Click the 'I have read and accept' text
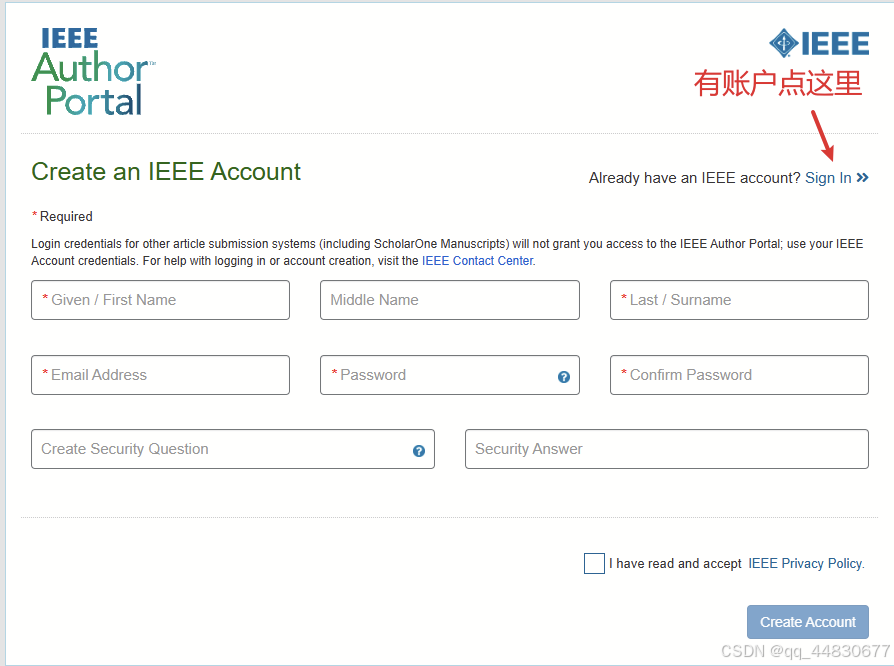 (675, 563)
